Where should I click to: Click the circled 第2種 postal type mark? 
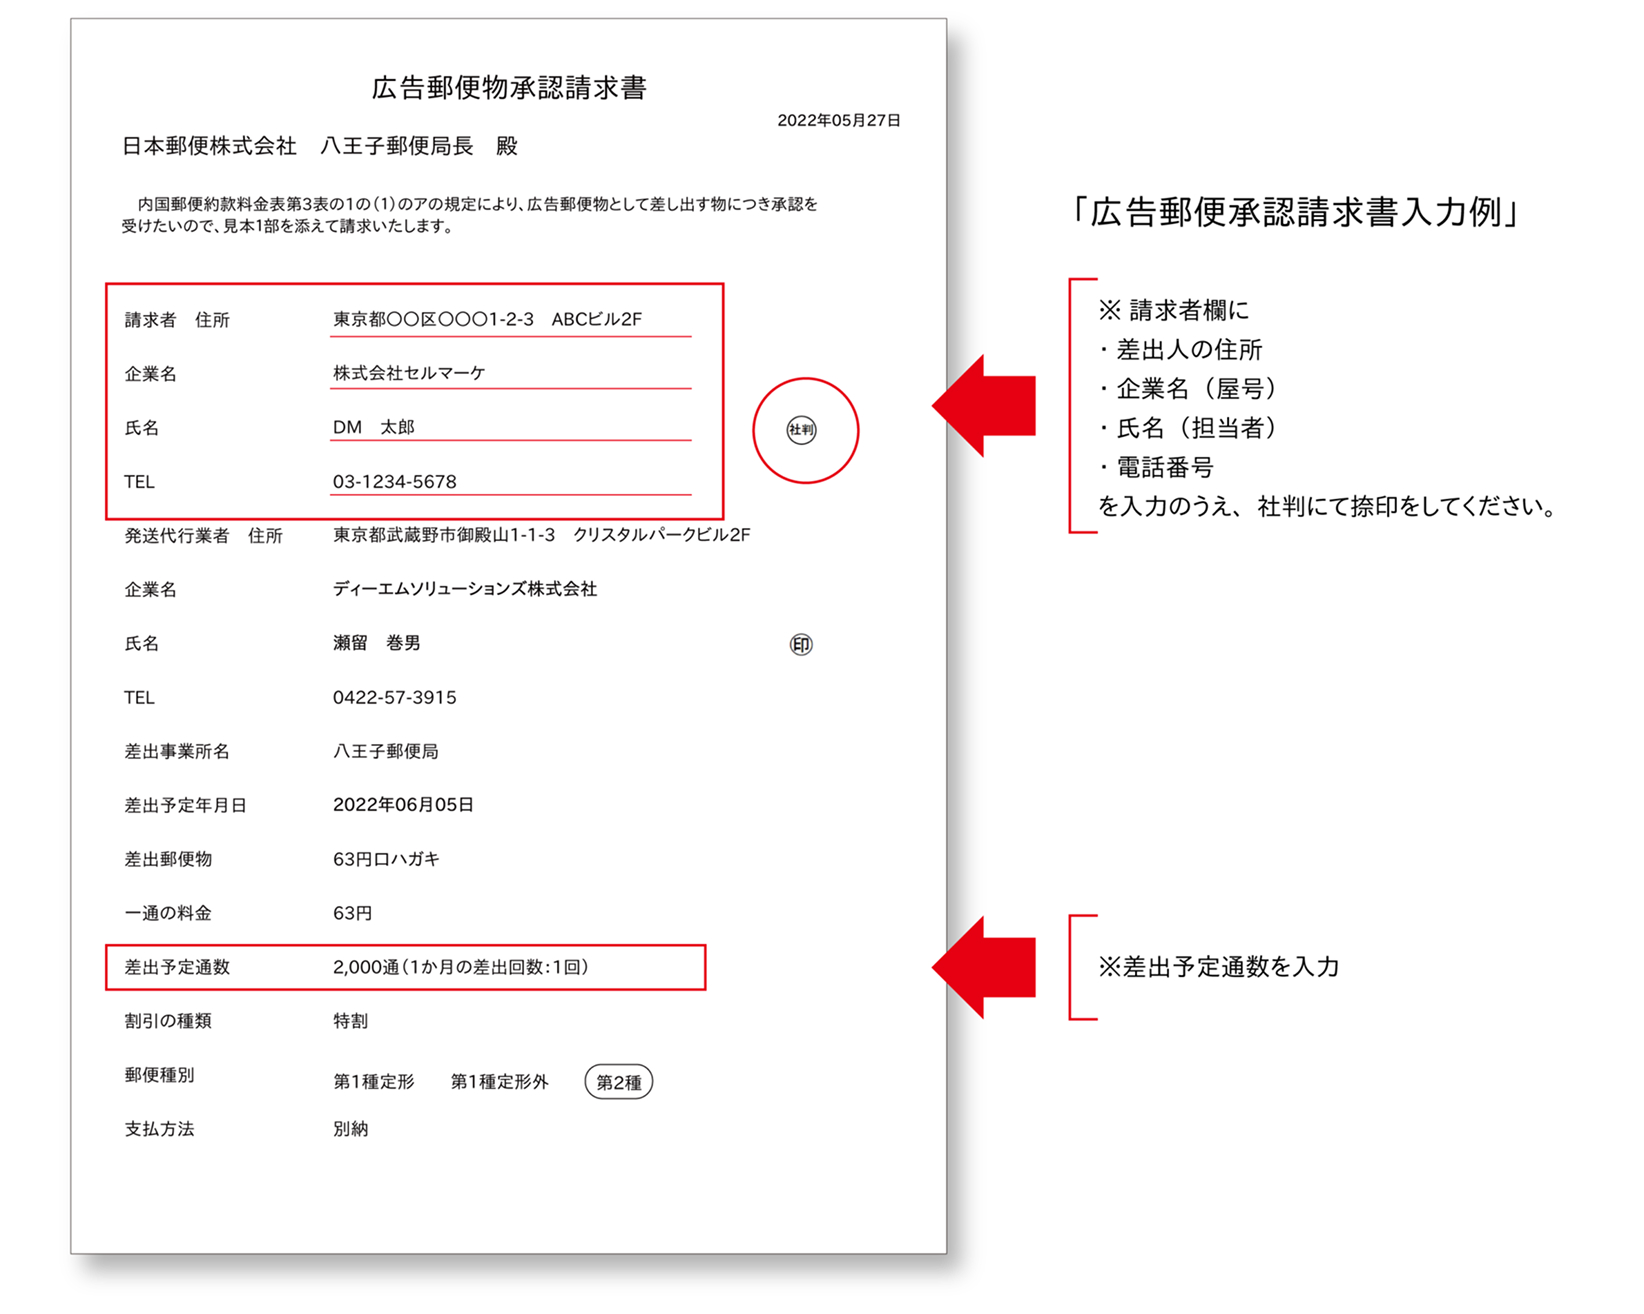(618, 1082)
